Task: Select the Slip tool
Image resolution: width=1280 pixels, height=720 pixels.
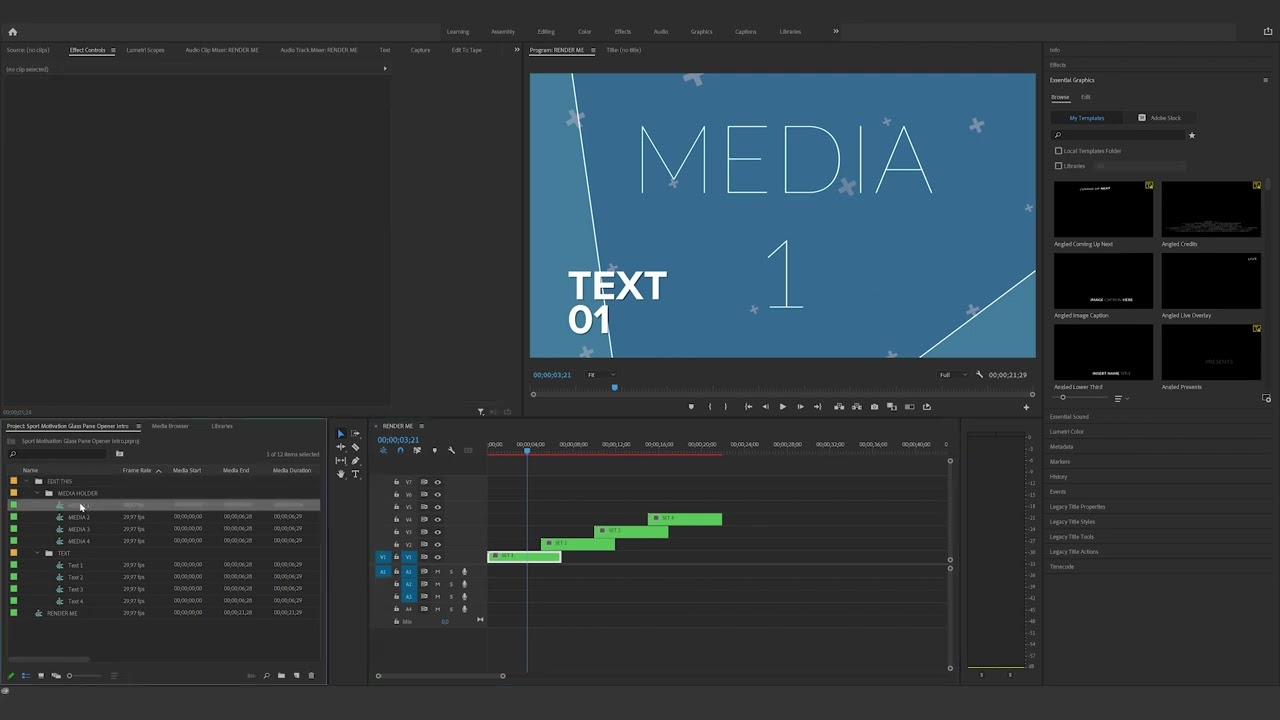Action: 340,461
